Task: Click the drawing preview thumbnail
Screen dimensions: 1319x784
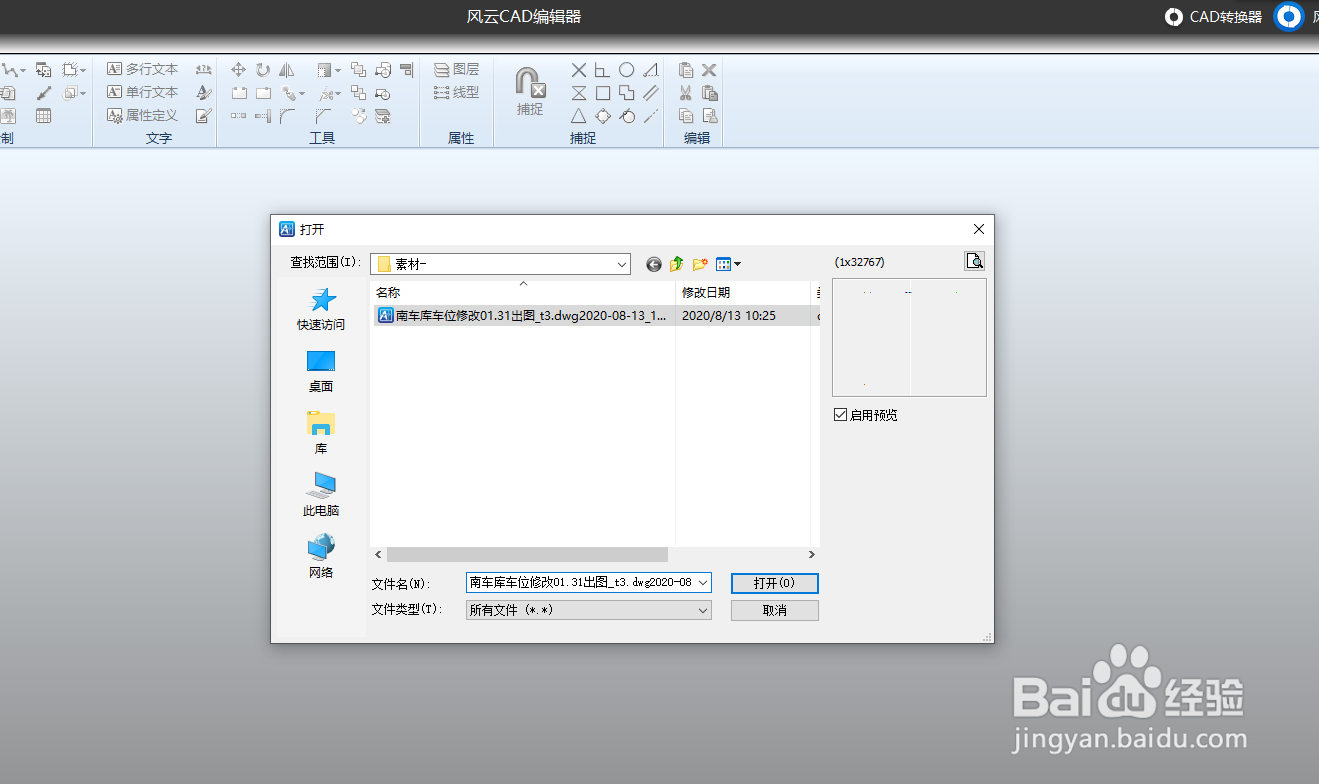Action: pyautogui.click(x=909, y=337)
